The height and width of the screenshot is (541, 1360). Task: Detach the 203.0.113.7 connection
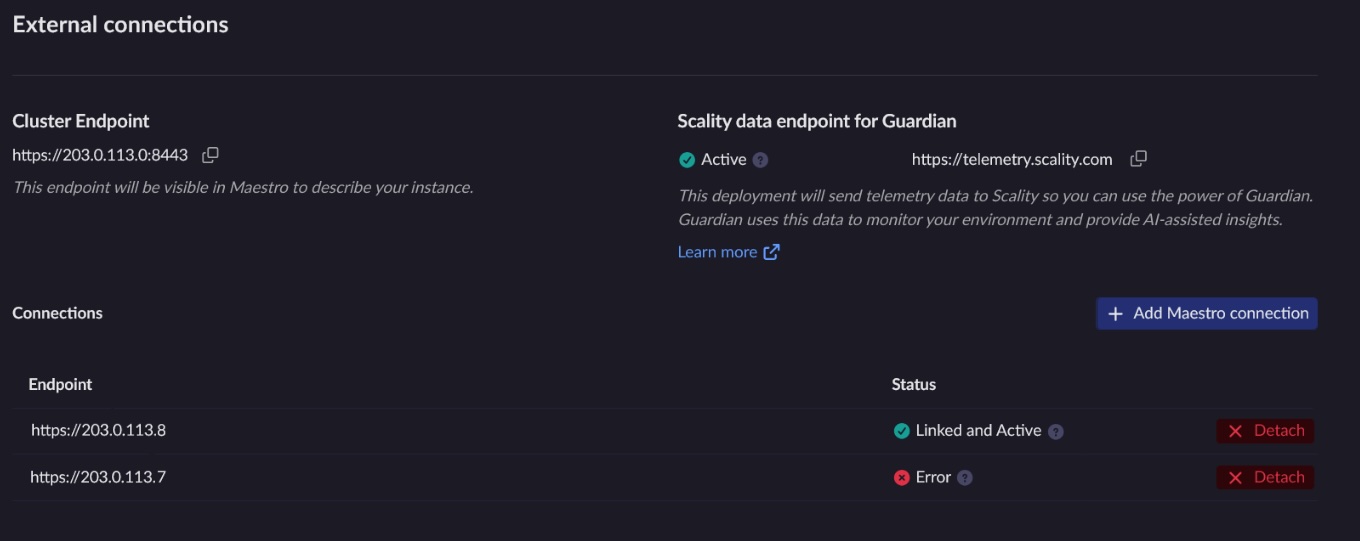pos(1265,478)
